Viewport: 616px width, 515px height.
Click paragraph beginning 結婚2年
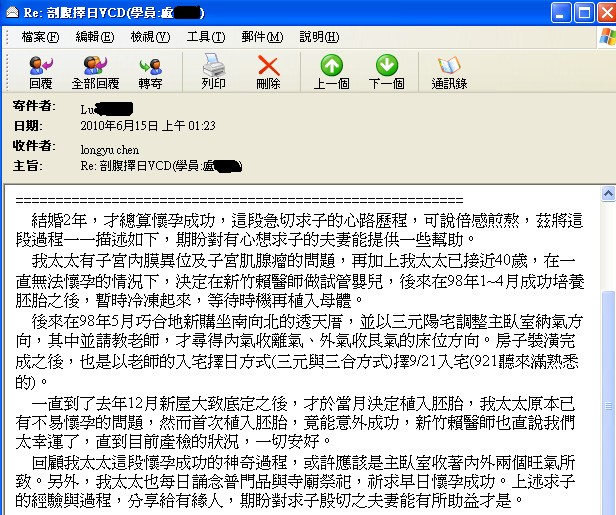(299, 230)
